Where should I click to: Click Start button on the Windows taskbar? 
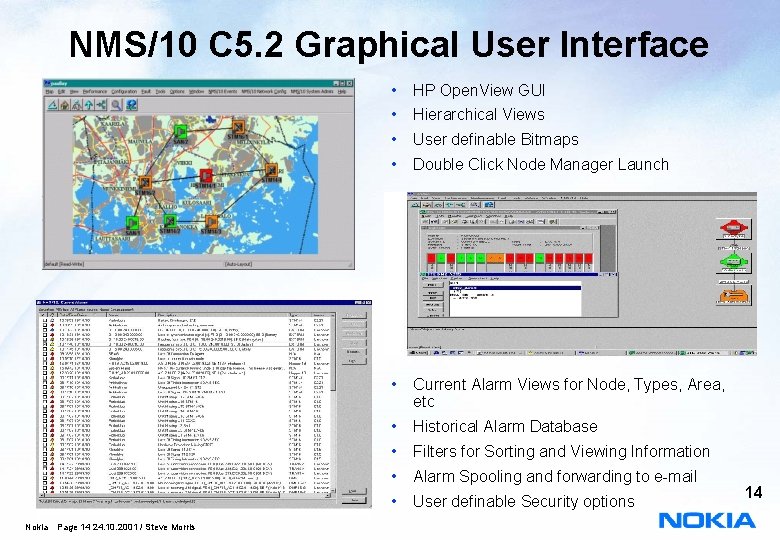tap(418, 353)
